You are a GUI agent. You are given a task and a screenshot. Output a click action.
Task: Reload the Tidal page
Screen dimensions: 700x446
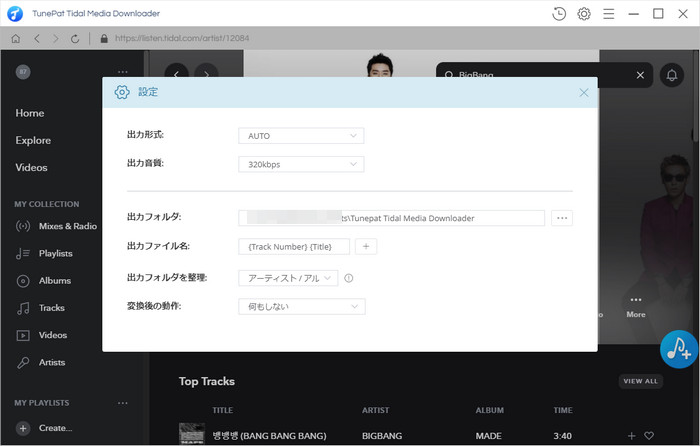click(75, 39)
